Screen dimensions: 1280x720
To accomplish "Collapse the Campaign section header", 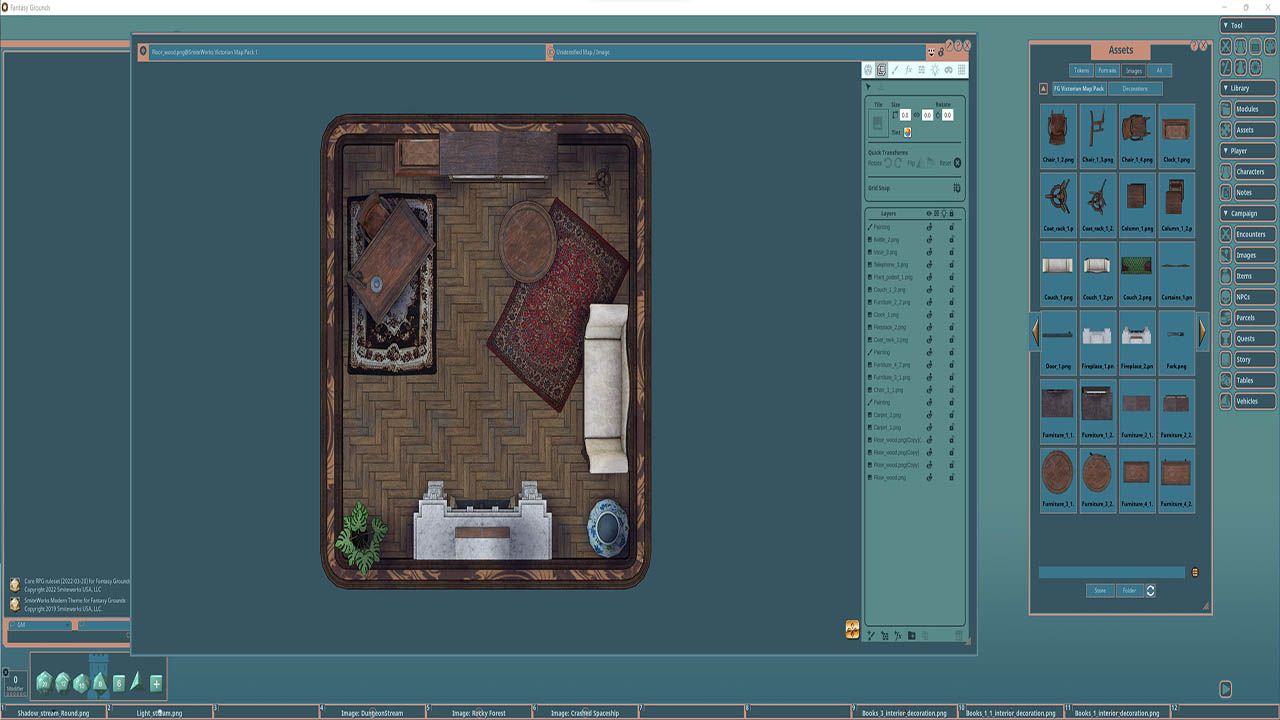I will point(1248,213).
